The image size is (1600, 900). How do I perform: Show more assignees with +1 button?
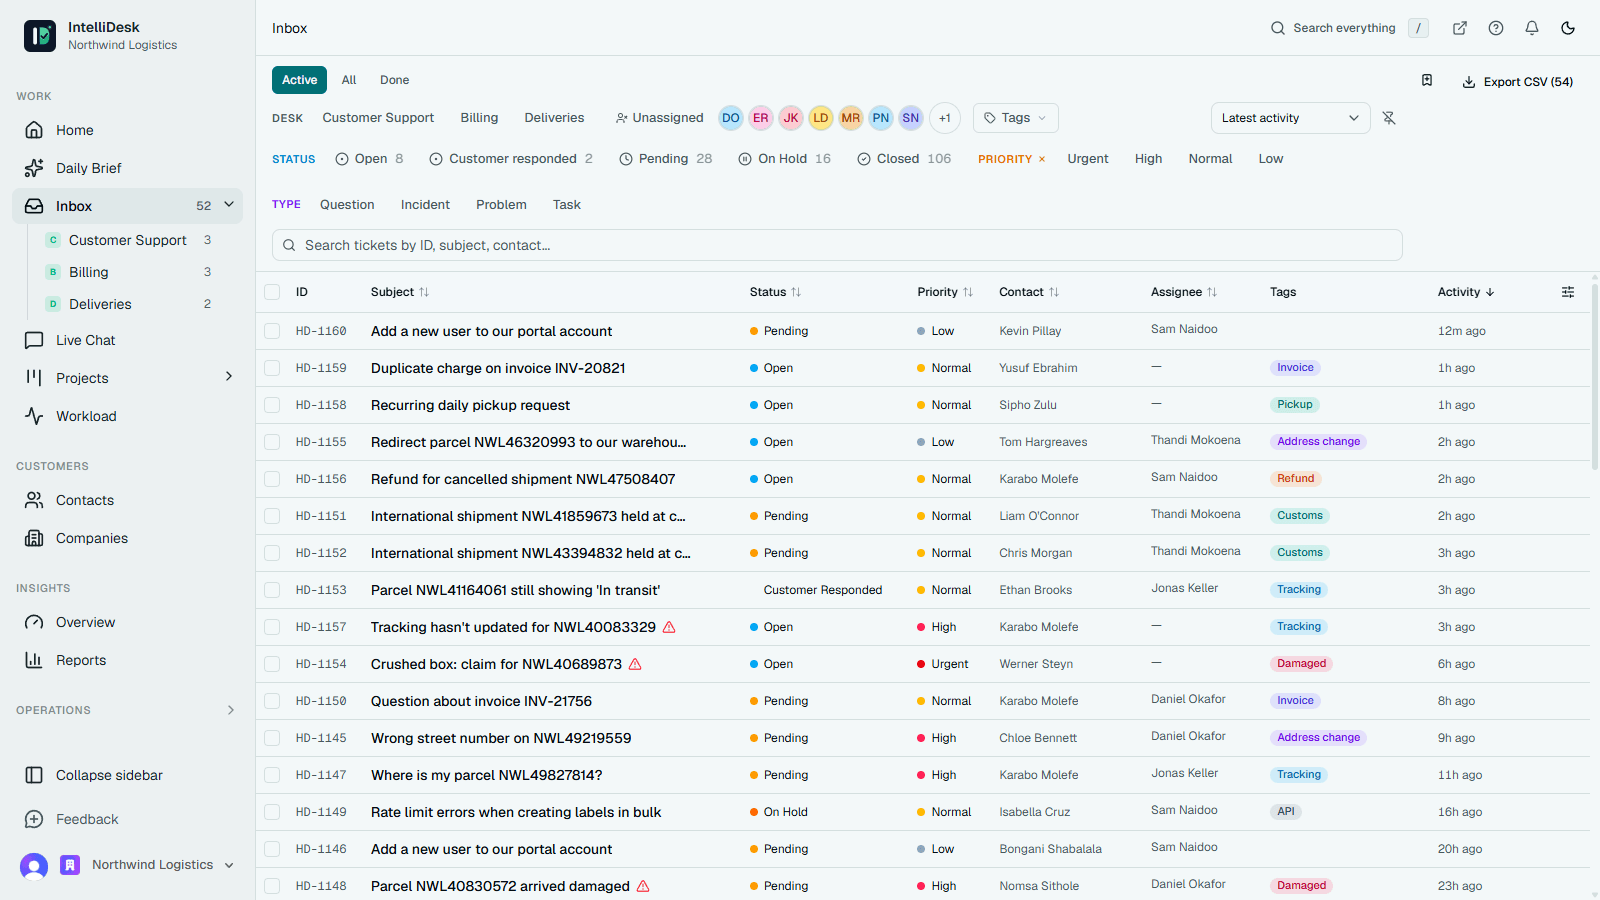945,118
